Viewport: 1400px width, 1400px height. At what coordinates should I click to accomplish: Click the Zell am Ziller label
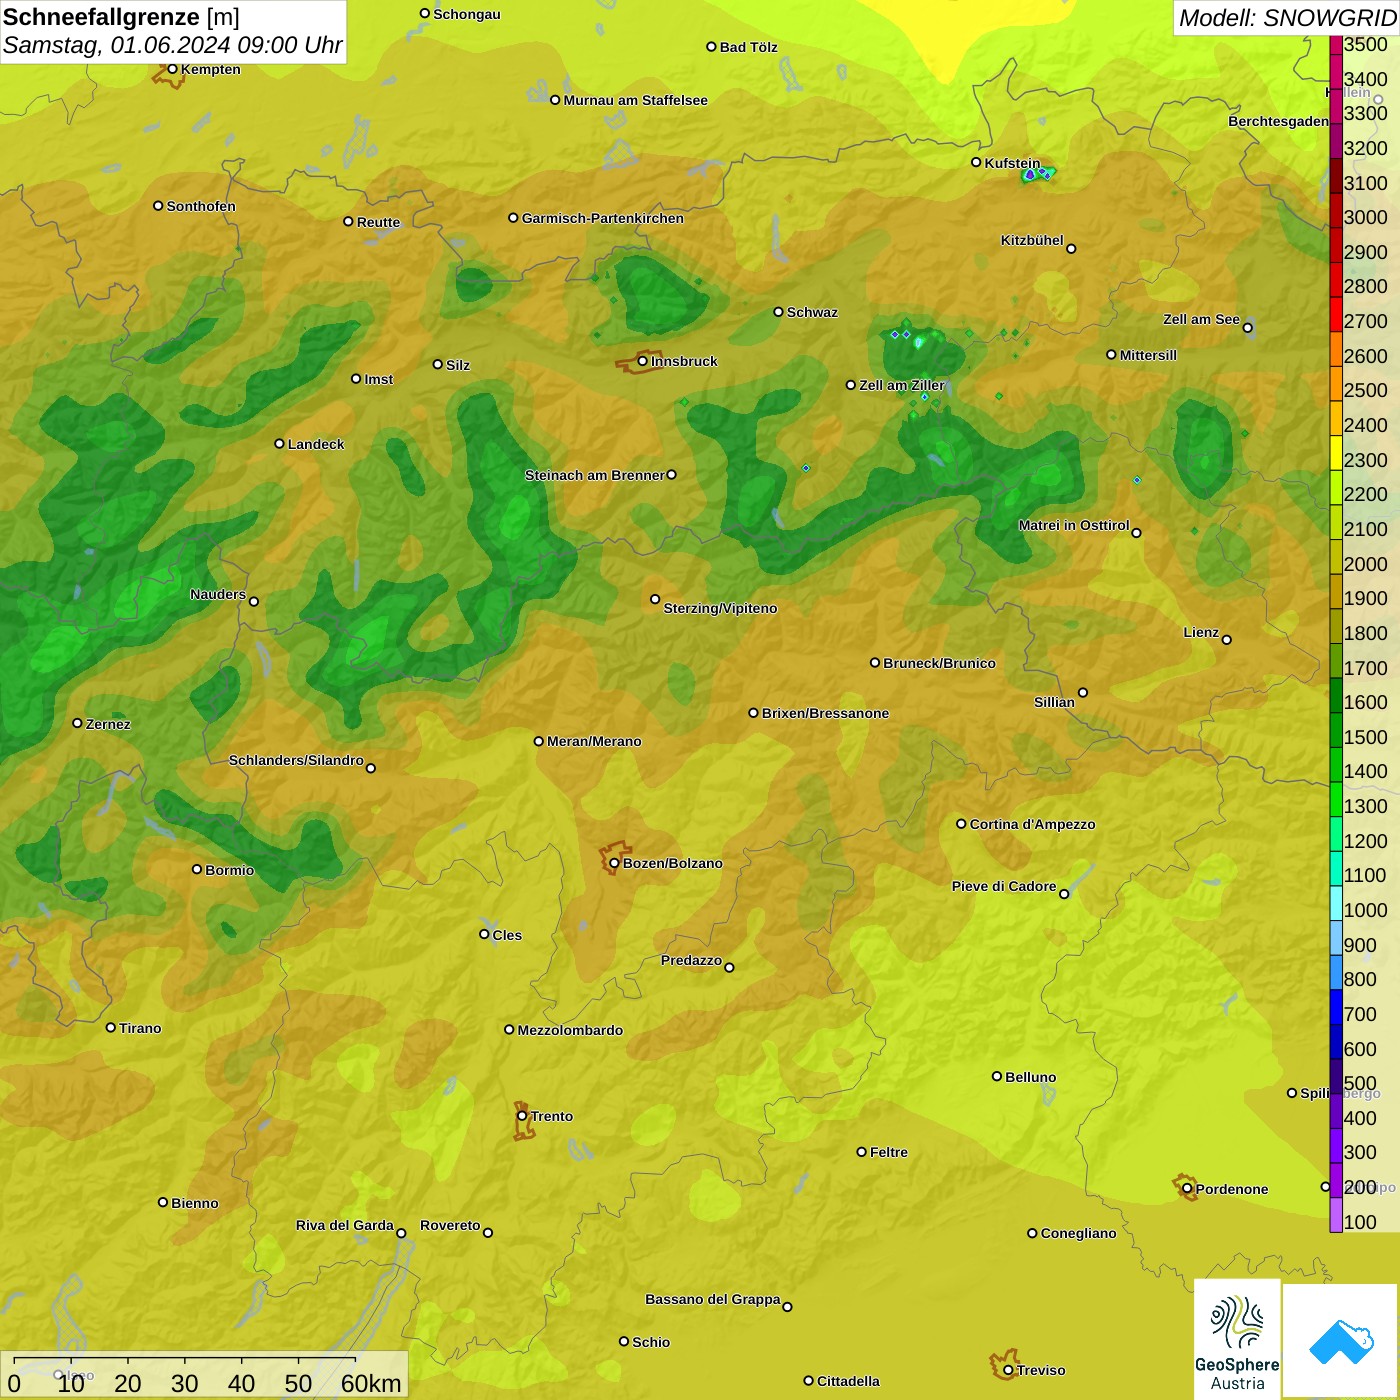point(902,385)
